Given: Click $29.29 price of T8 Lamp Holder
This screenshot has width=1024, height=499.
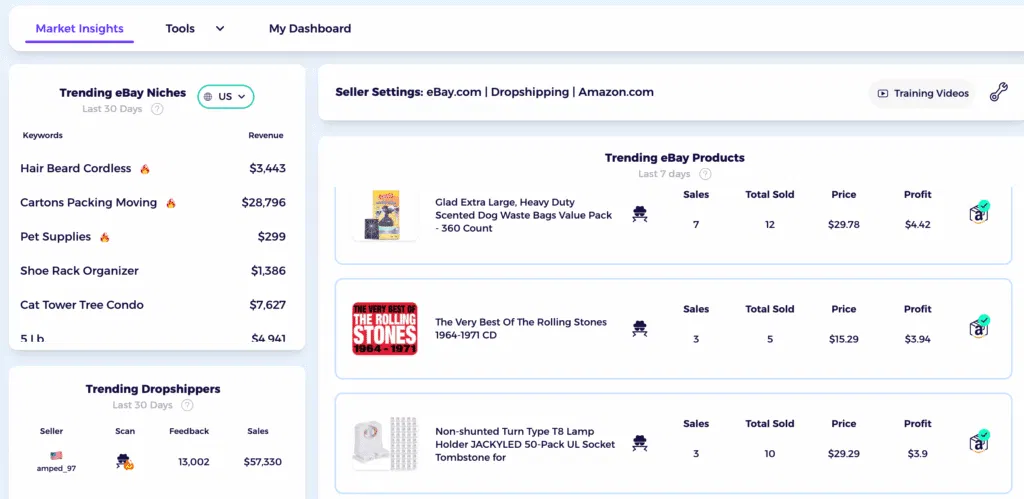Looking at the screenshot, I should click(x=844, y=454).
